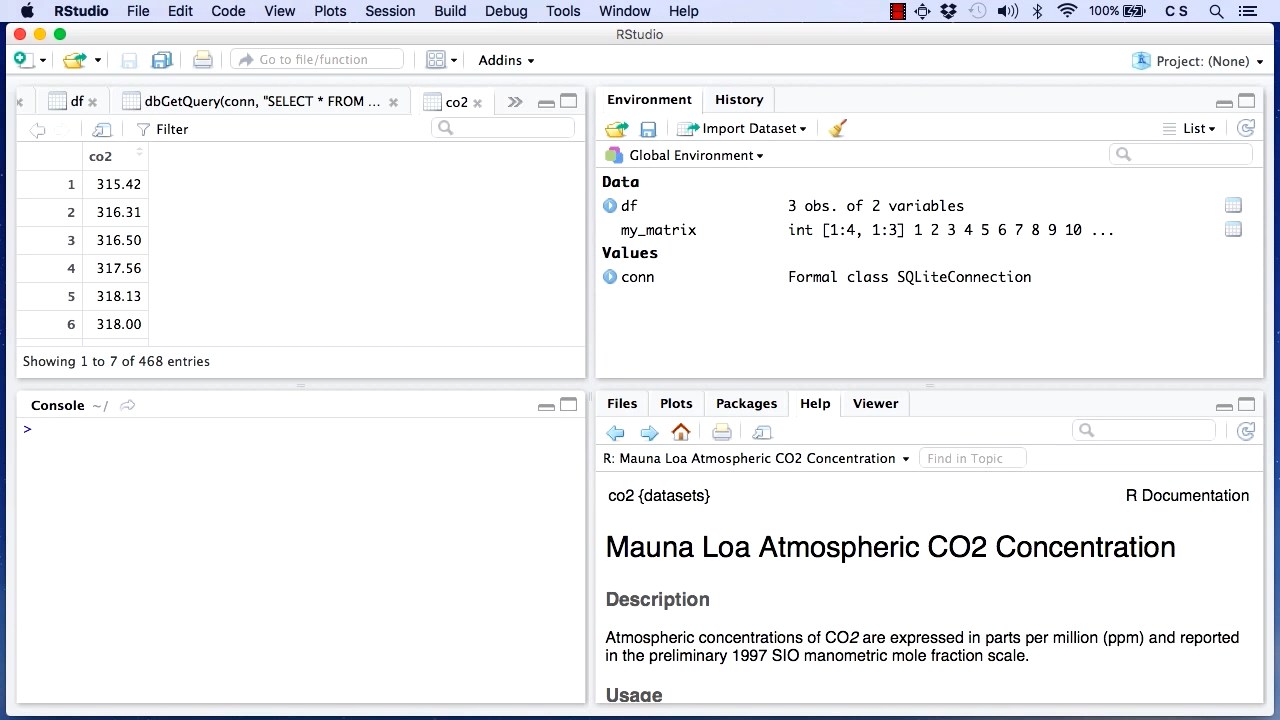
Task: Go forward in Help with the right arrow
Action: click(x=649, y=432)
